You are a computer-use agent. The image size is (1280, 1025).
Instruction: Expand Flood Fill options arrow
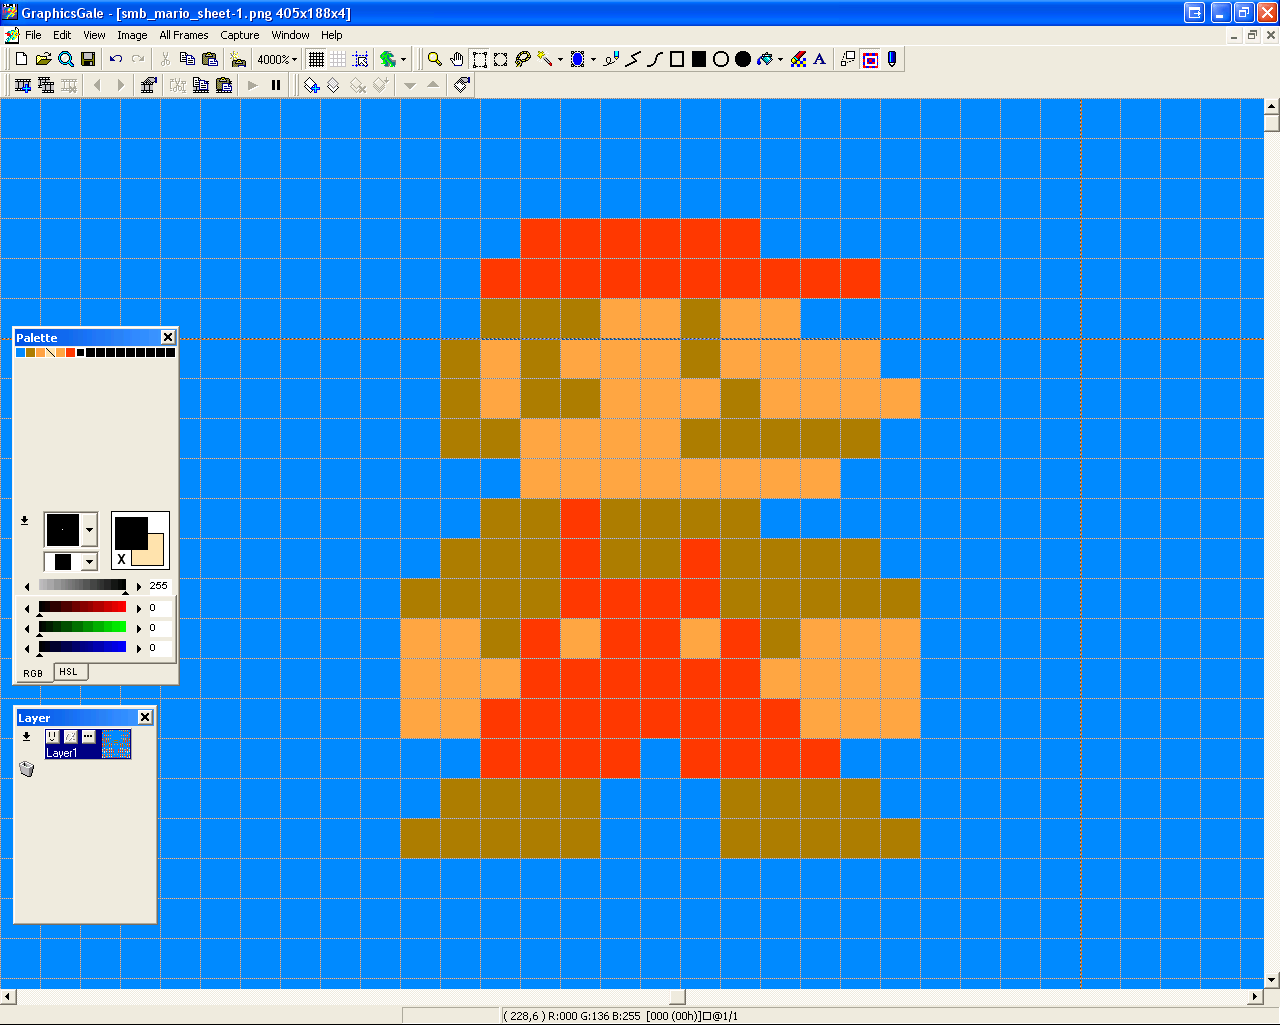click(780, 60)
